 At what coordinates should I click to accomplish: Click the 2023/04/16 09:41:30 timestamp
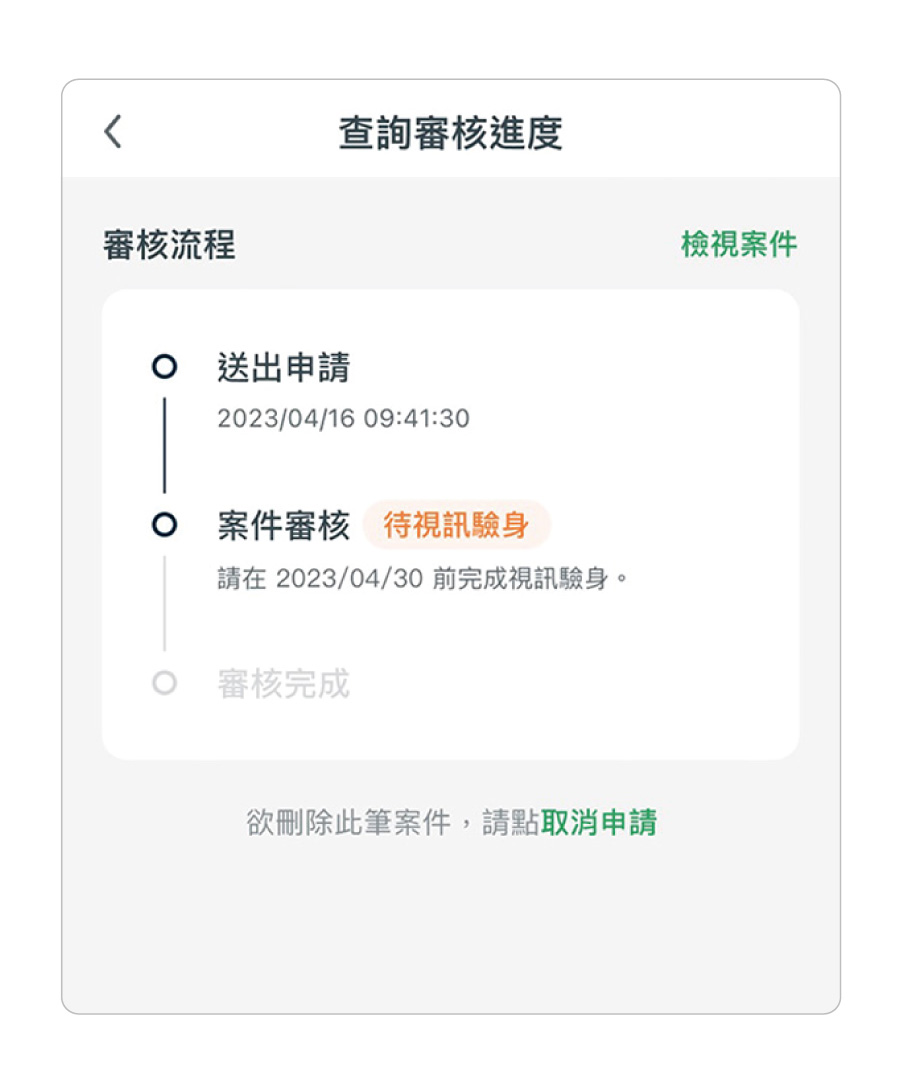(343, 418)
